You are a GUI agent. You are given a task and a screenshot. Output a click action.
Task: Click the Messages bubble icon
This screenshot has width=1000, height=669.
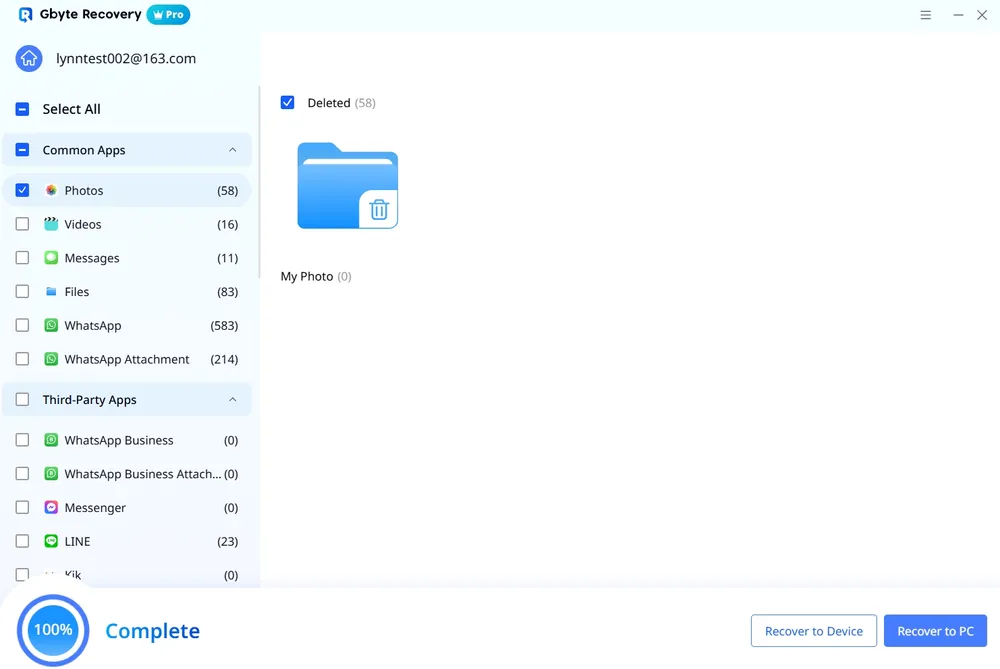51,258
